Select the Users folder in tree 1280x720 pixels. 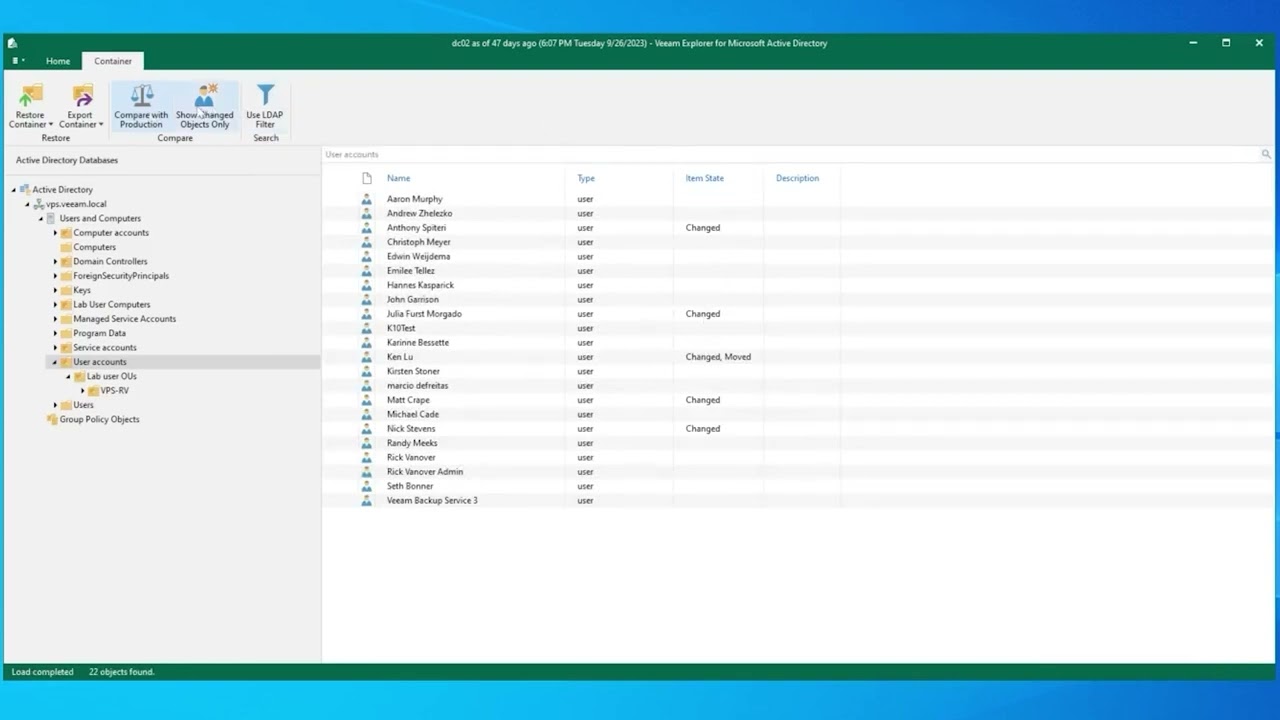(83, 405)
